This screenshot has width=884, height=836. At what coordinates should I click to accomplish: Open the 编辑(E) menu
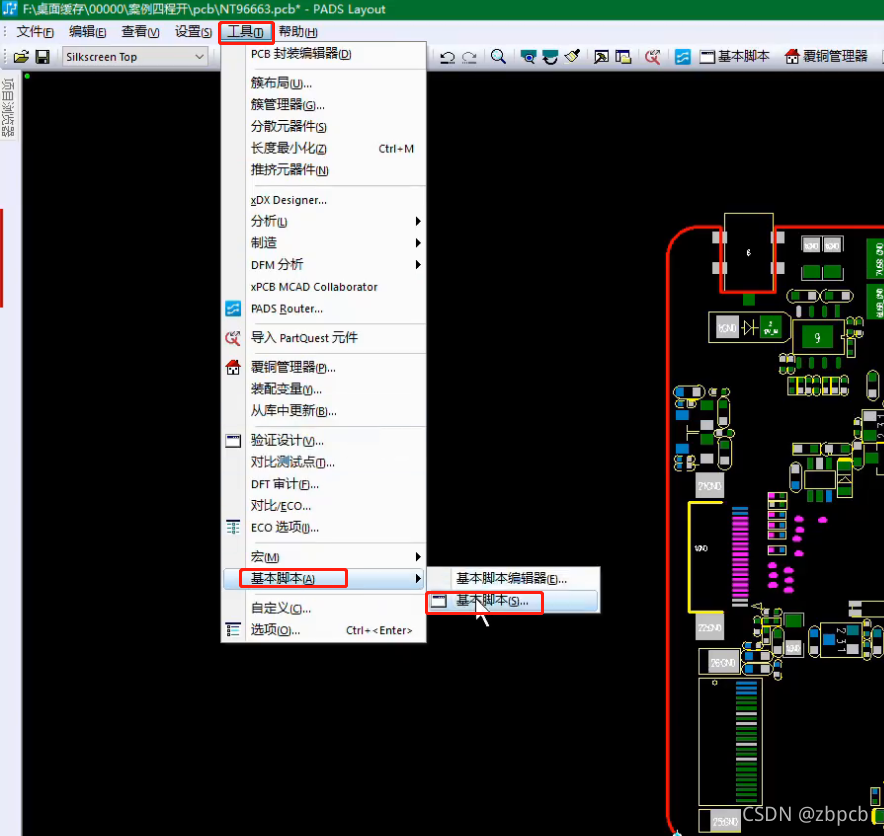(87, 32)
